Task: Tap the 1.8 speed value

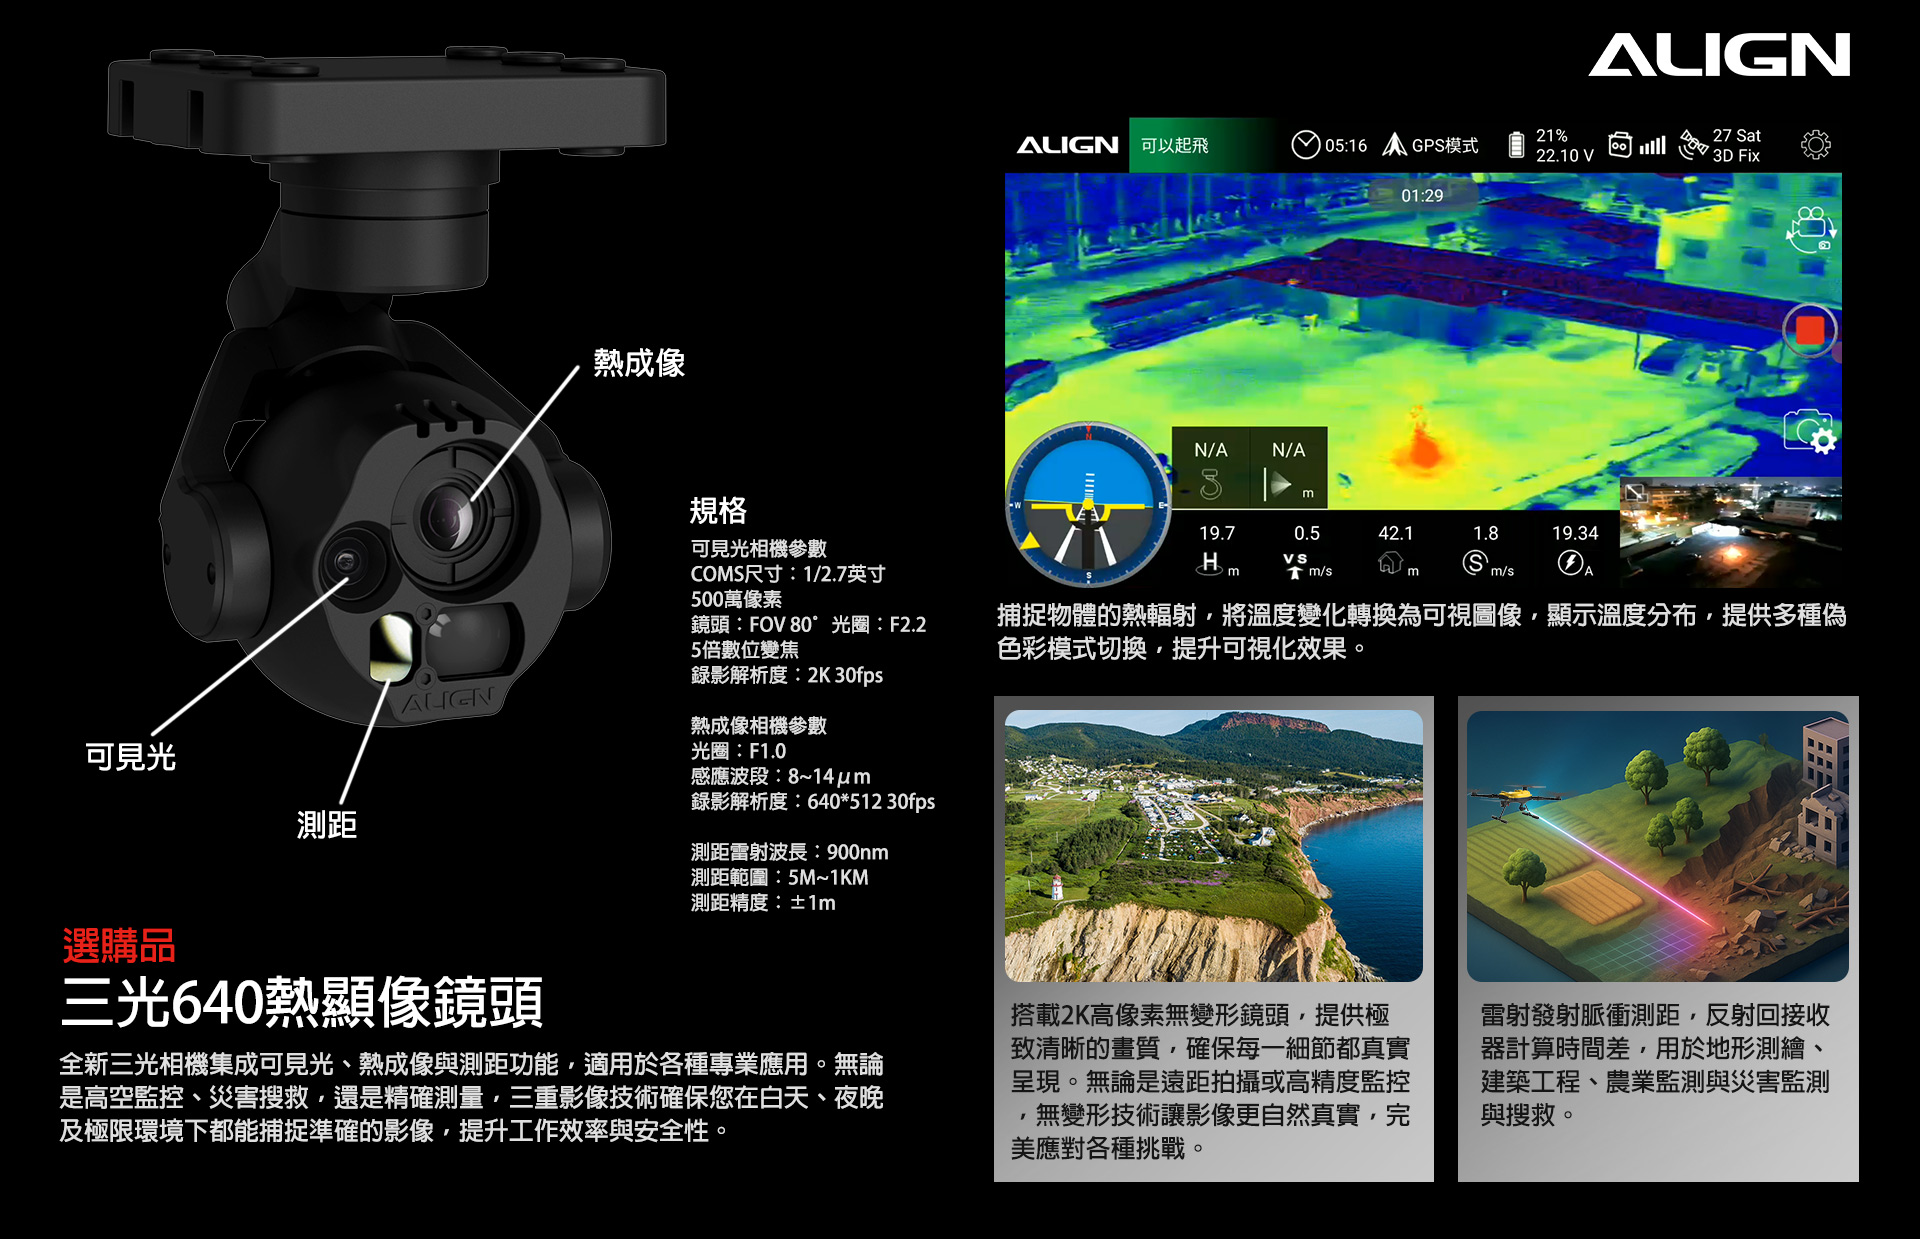Action: [x=1486, y=533]
